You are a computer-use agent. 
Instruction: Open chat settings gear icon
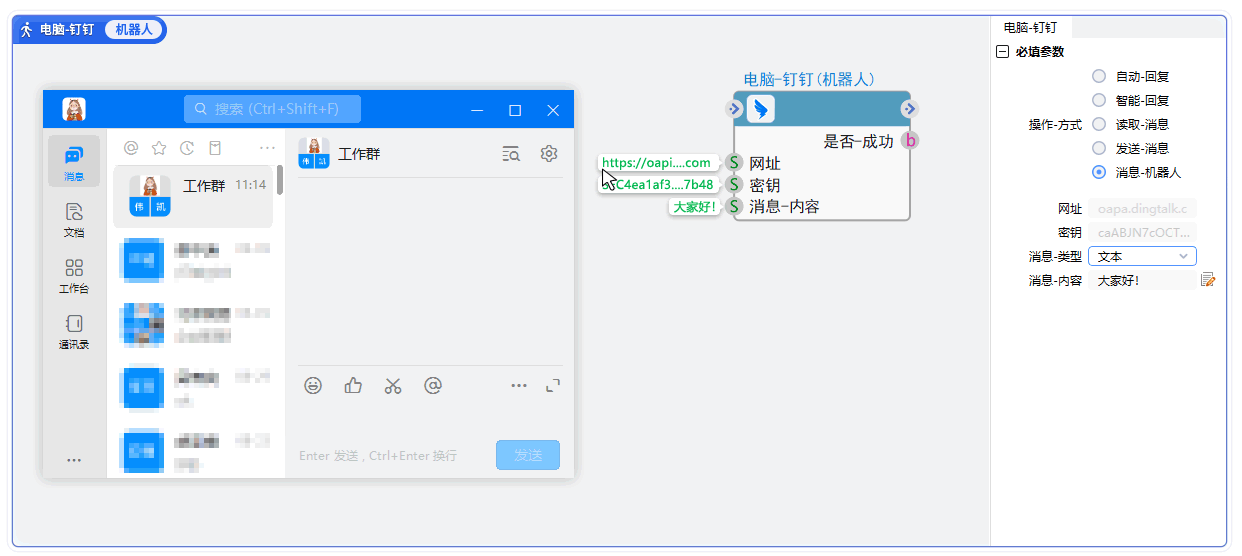[x=548, y=154]
